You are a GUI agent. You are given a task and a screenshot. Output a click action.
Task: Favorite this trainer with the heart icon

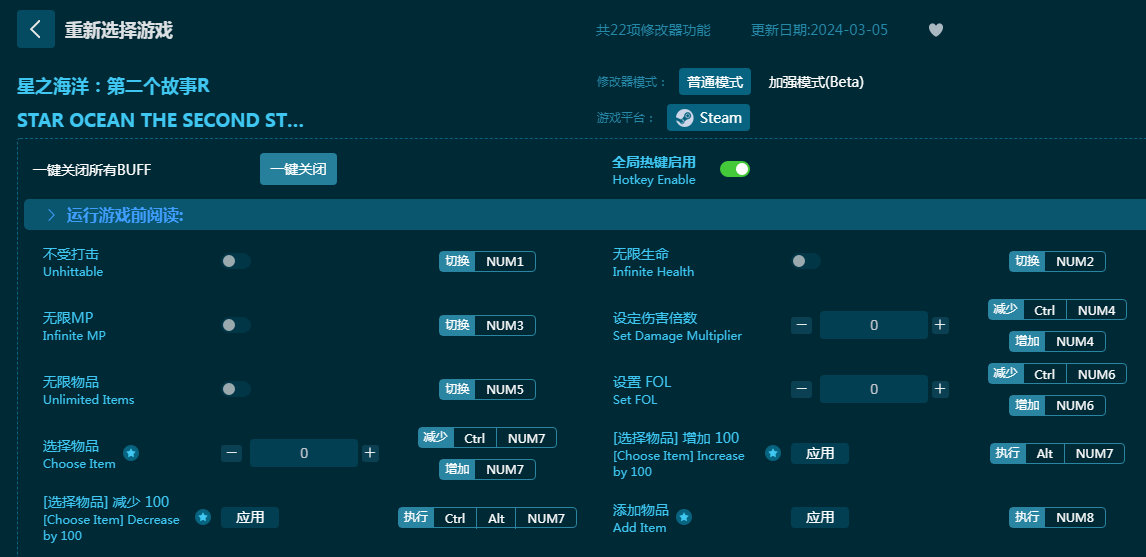pos(936,30)
